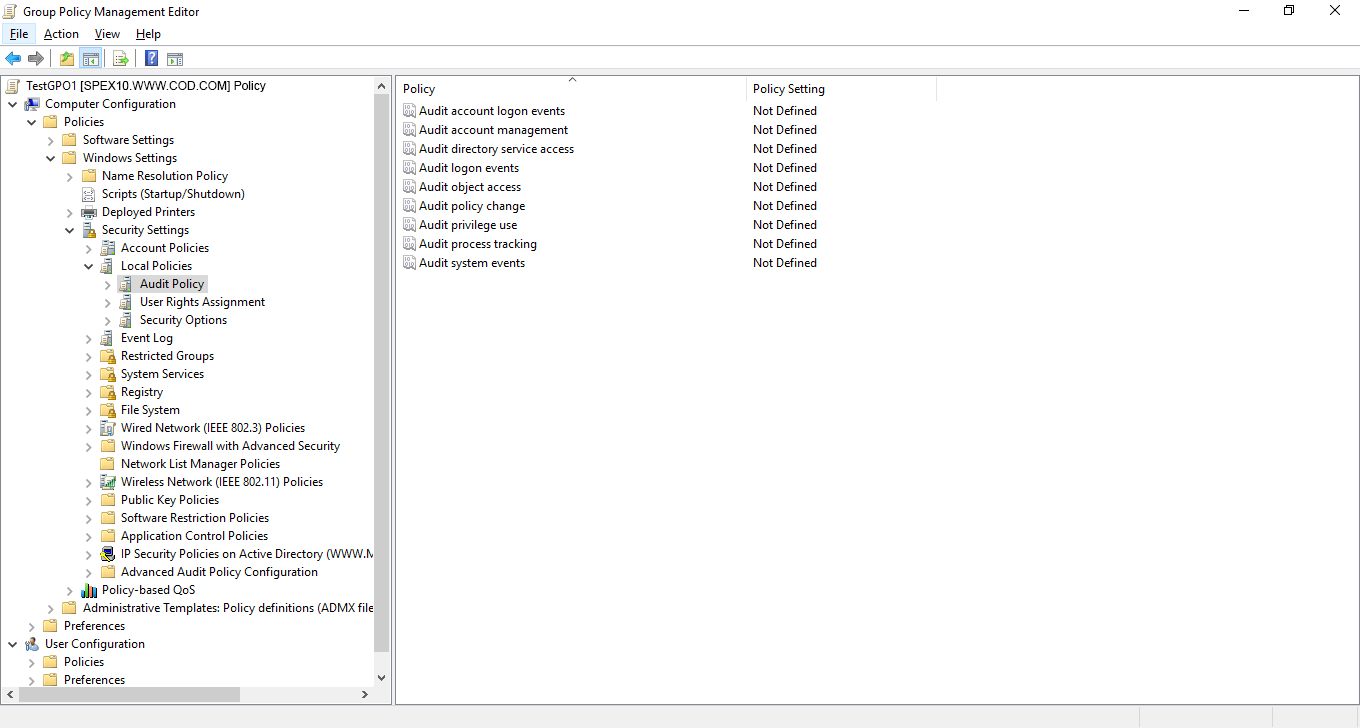Expand the System Services node
1360x728 pixels.
pyautogui.click(x=89, y=374)
